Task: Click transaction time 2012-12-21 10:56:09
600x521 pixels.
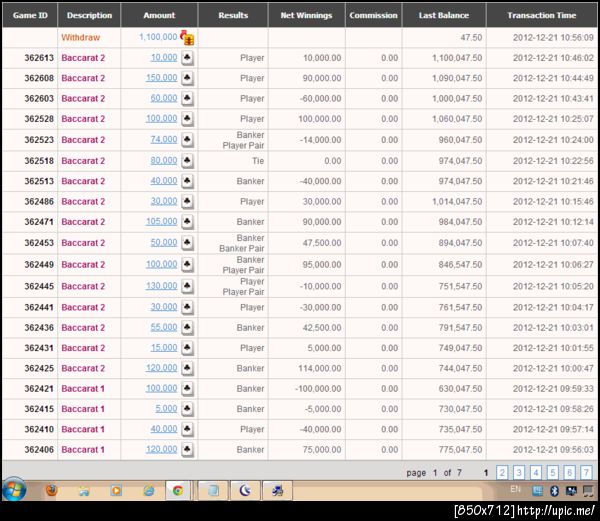Action: pos(553,37)
